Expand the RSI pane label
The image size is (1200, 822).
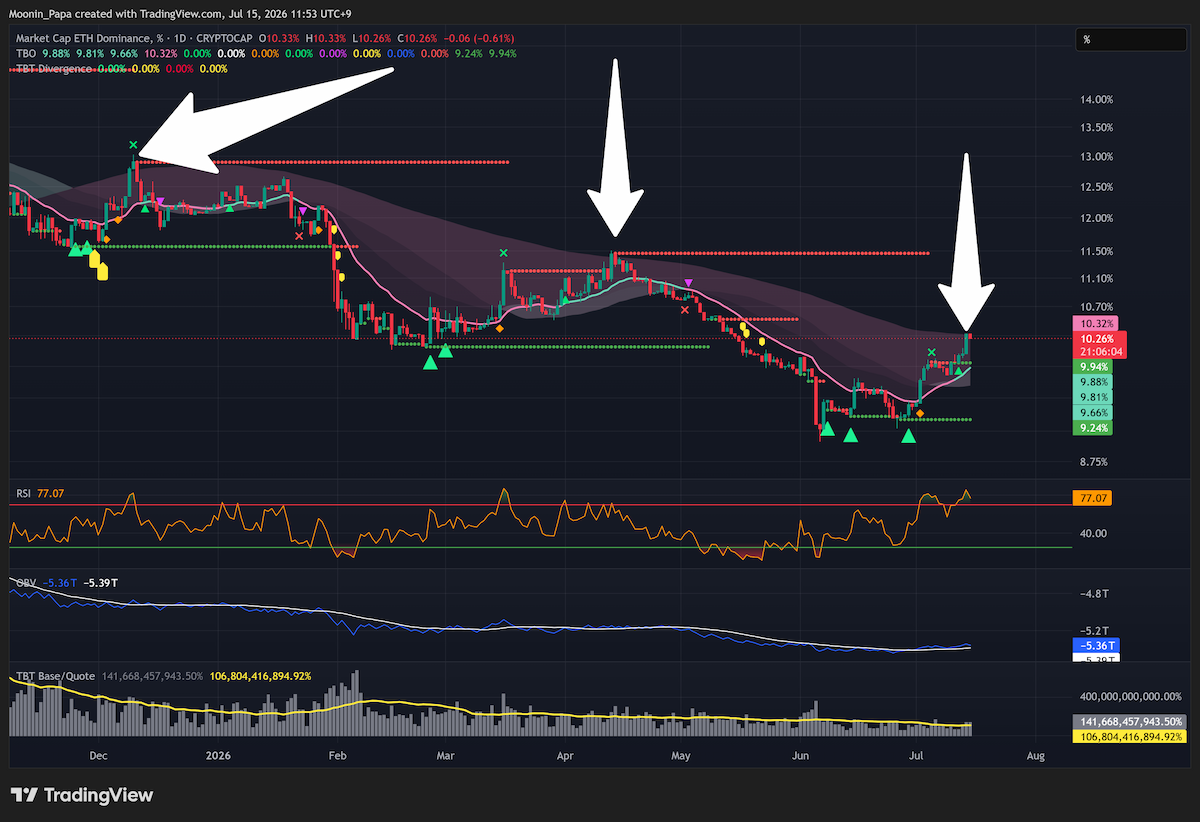[22, 493]
